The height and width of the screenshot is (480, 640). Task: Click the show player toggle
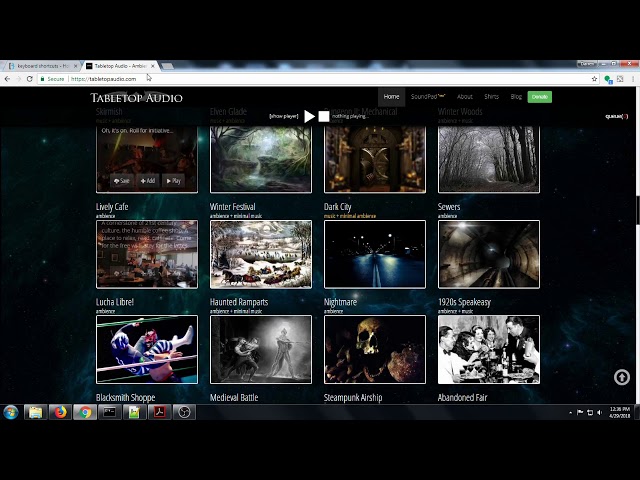pos(284,116)
